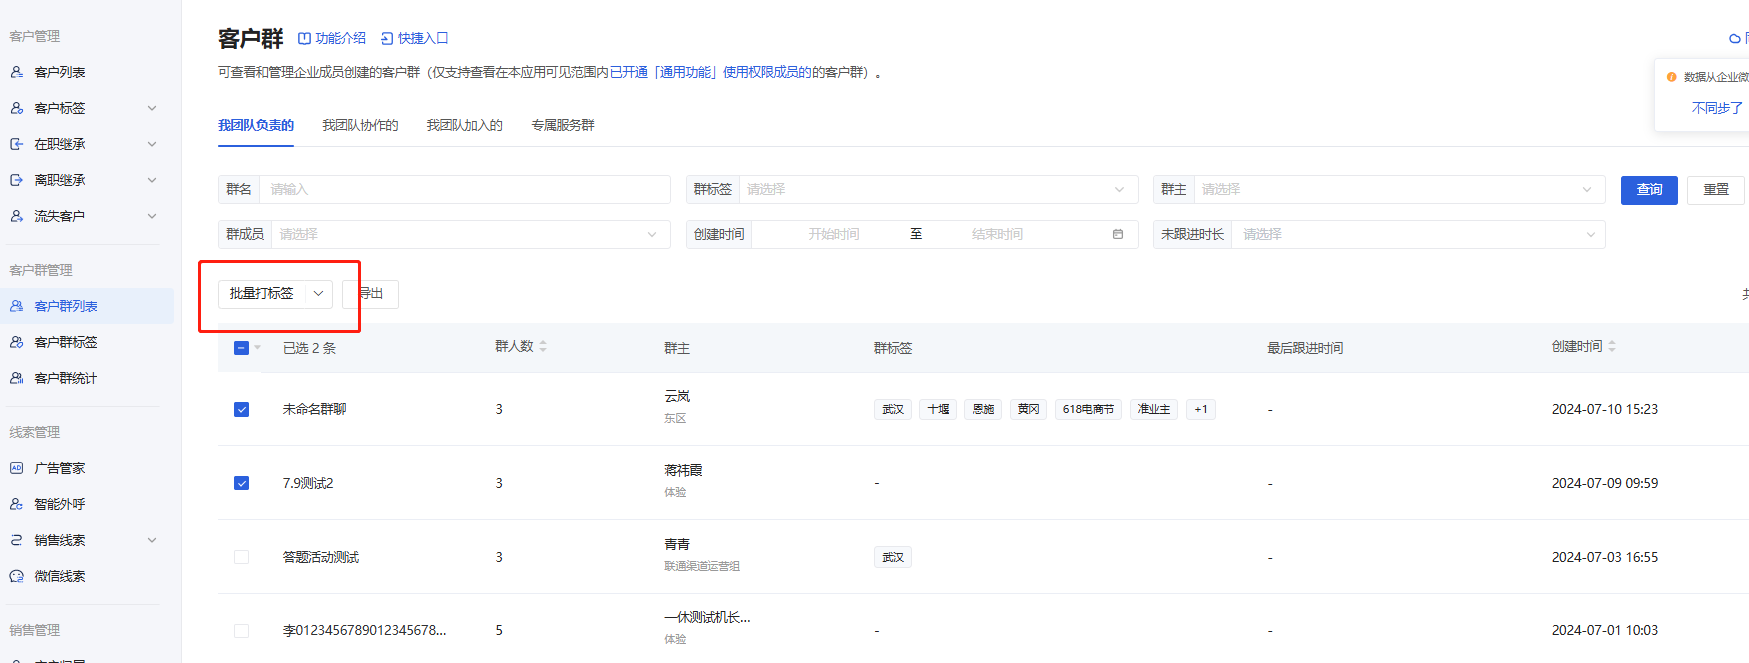
Task: Click the group name 答题活动测试
Action: [x=321, y=557]
